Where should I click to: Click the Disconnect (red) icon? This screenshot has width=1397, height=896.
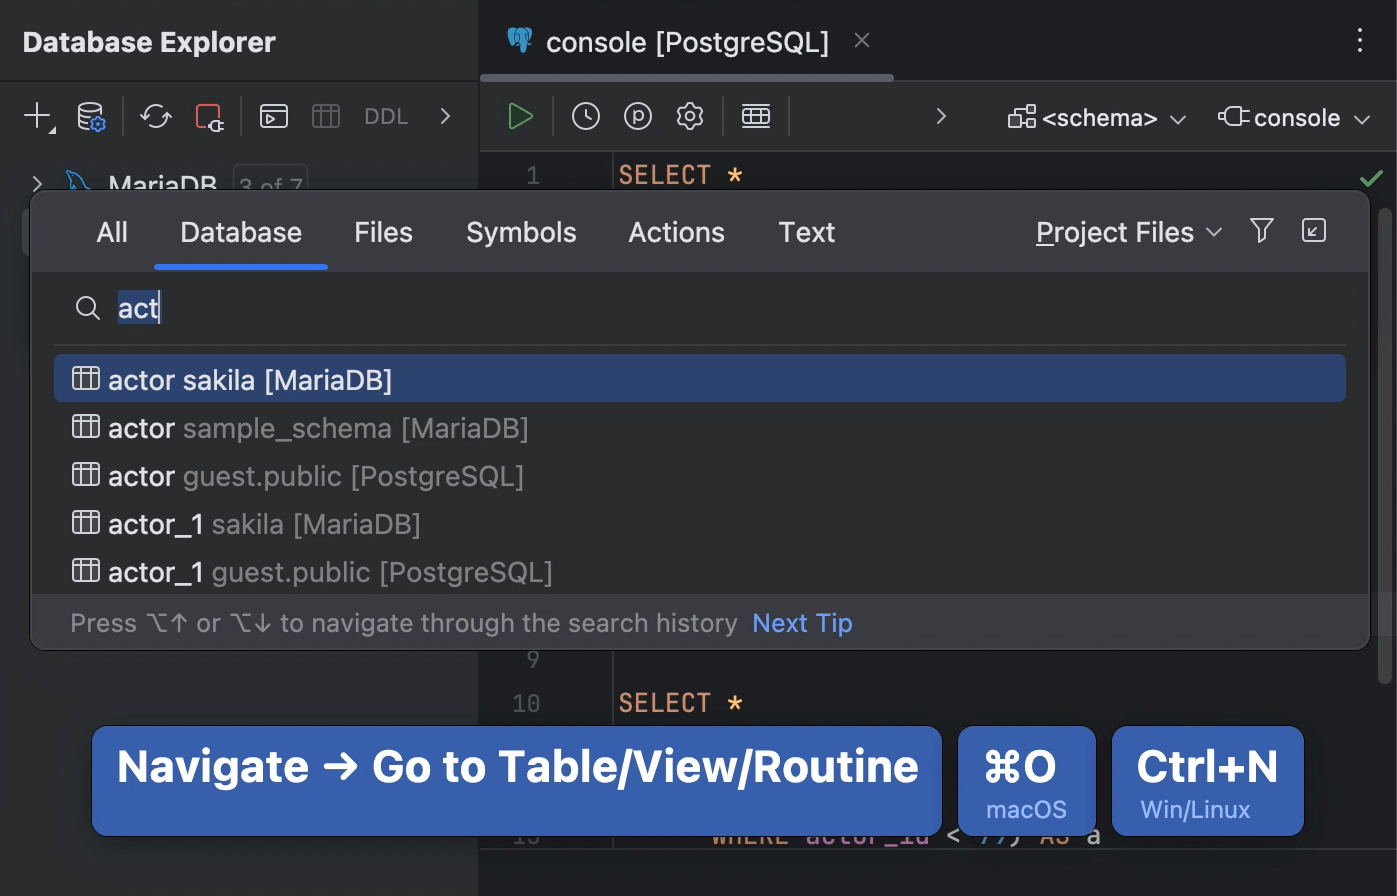(209, 117)
